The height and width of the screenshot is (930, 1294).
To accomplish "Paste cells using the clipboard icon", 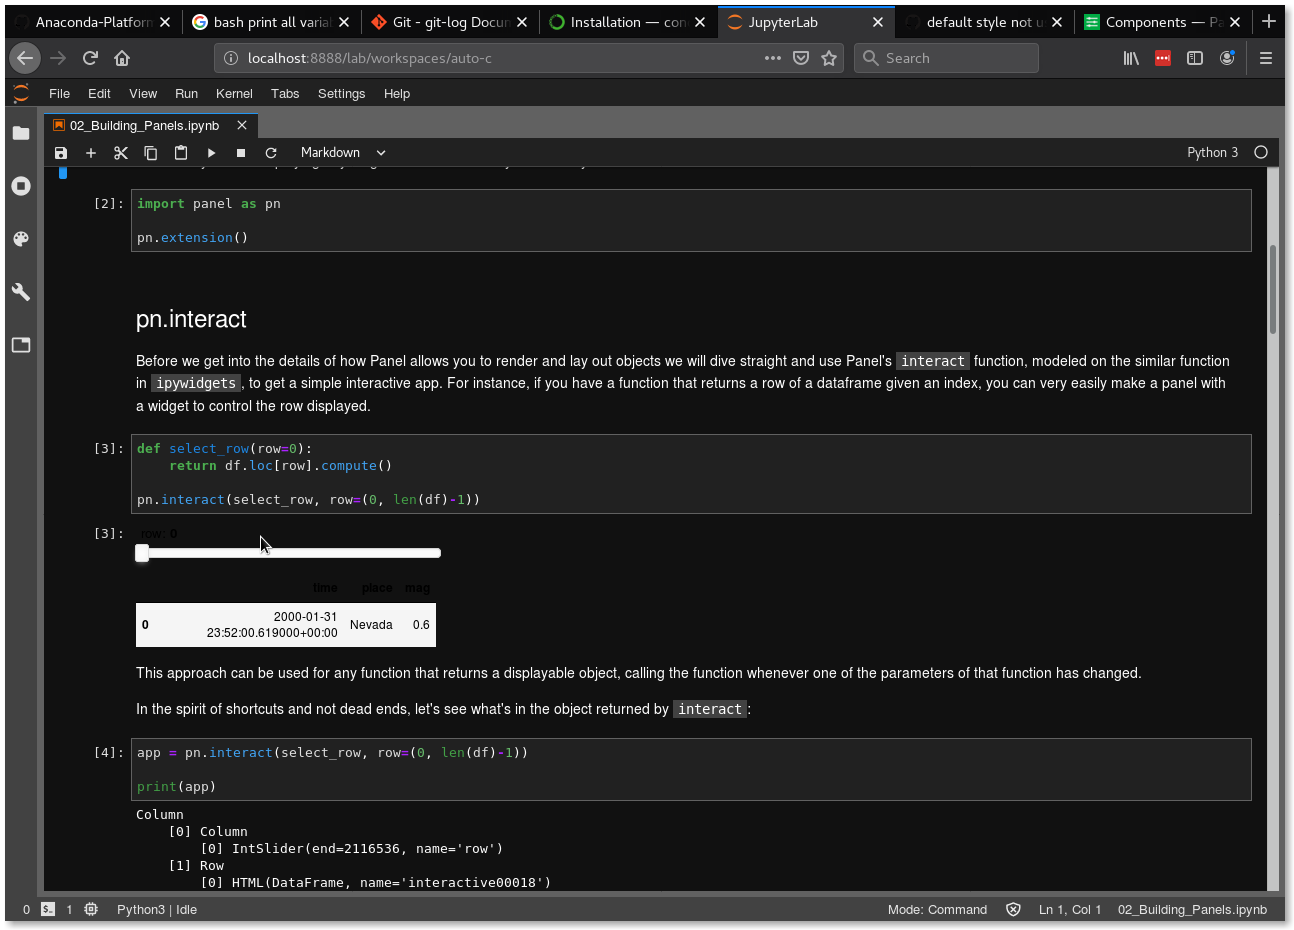I will tap(181, 152).
